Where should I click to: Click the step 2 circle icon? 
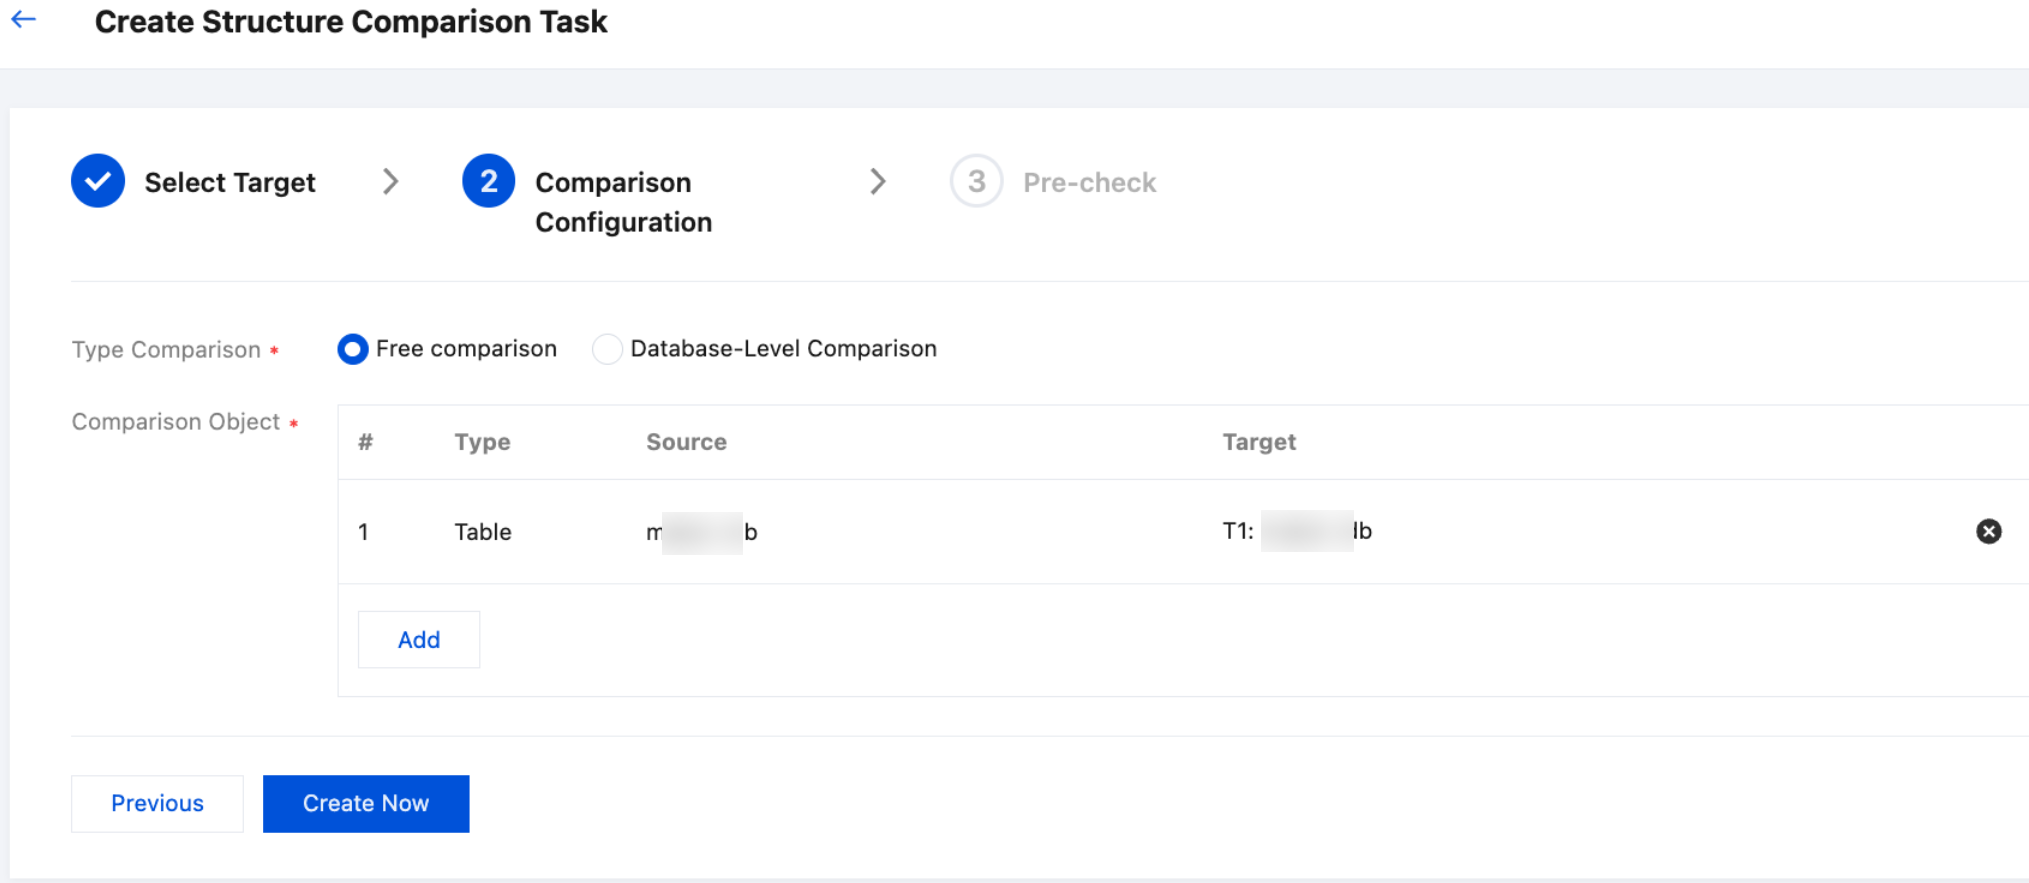(488, 181)
